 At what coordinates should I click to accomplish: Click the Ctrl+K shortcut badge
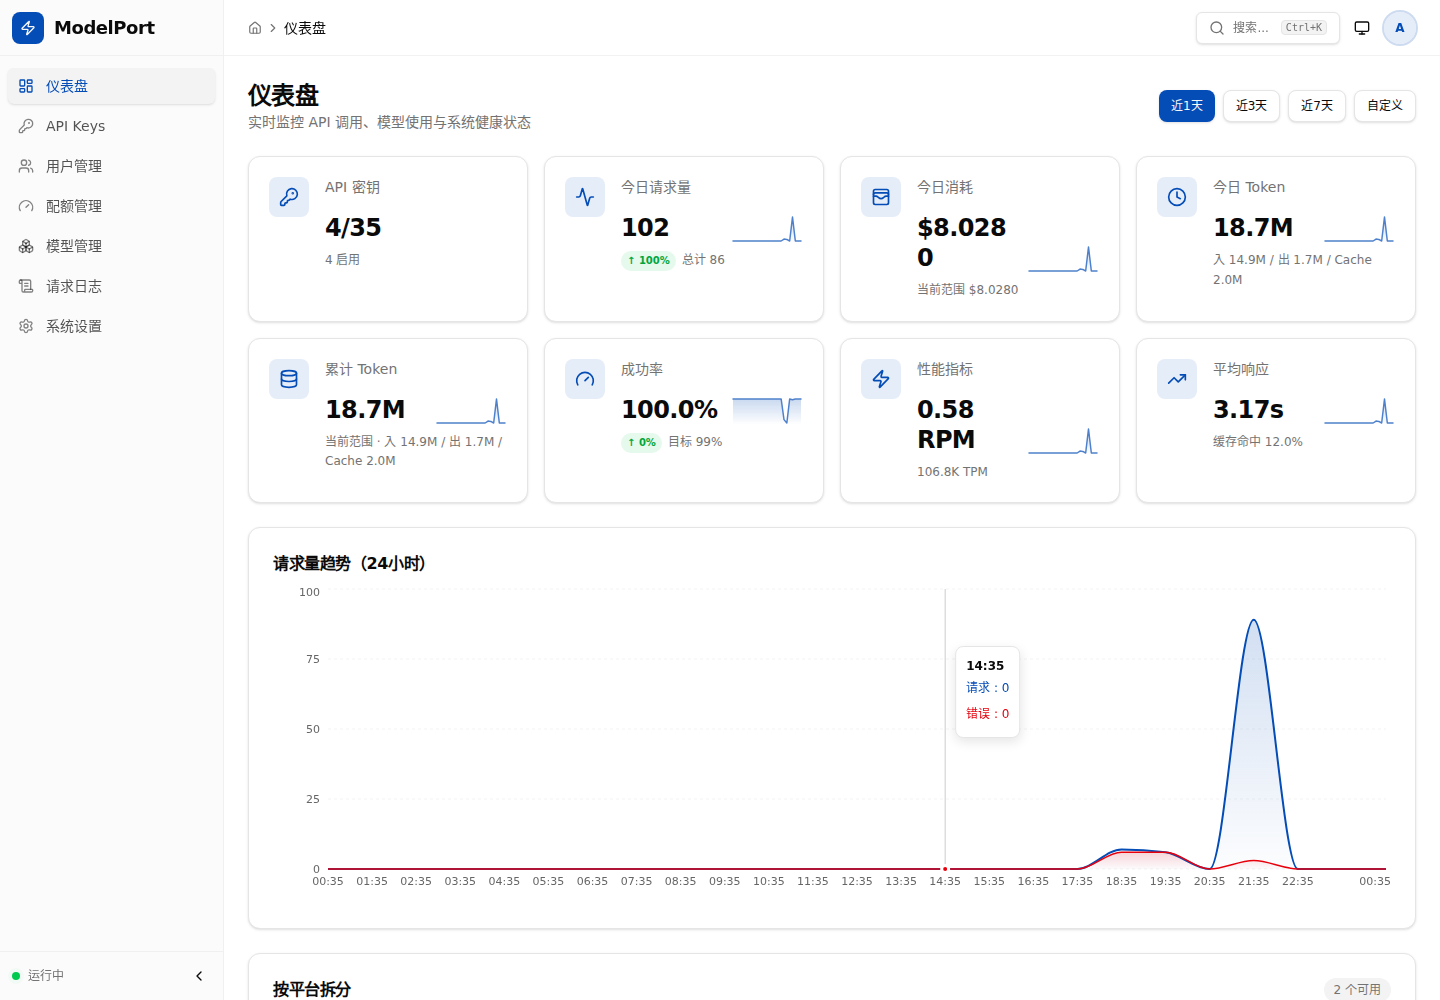pos(1304,28)
